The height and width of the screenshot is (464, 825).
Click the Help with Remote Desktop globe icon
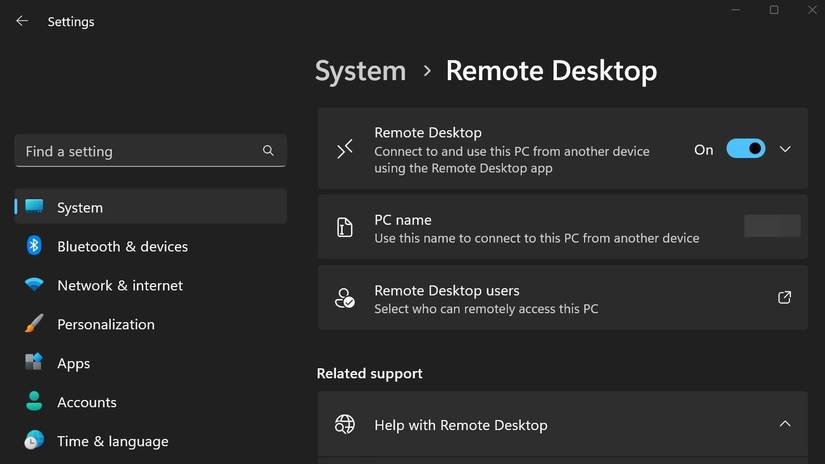click(x=345, y=424)
